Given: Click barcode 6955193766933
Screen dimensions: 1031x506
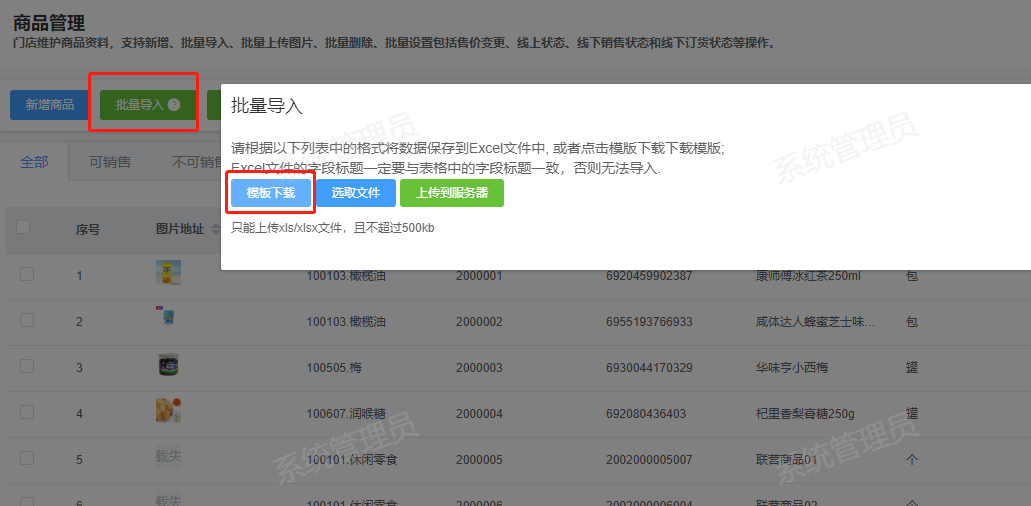Looking at the screenshot, I should click(x=649, y=322).
